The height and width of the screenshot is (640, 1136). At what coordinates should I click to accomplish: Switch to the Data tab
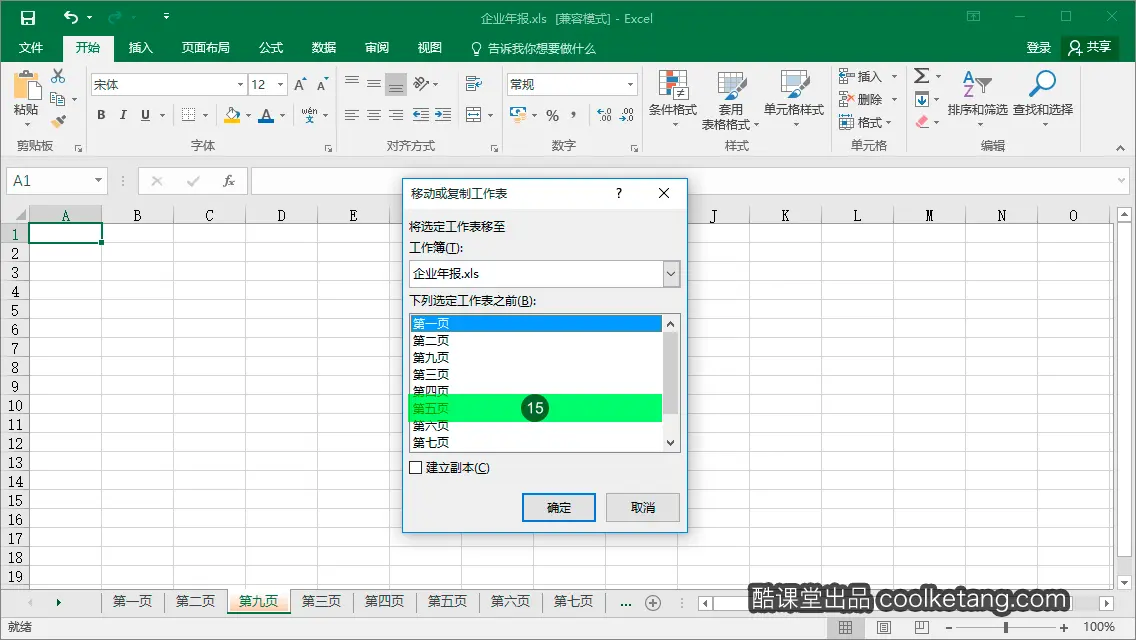(x=324, y=48)
